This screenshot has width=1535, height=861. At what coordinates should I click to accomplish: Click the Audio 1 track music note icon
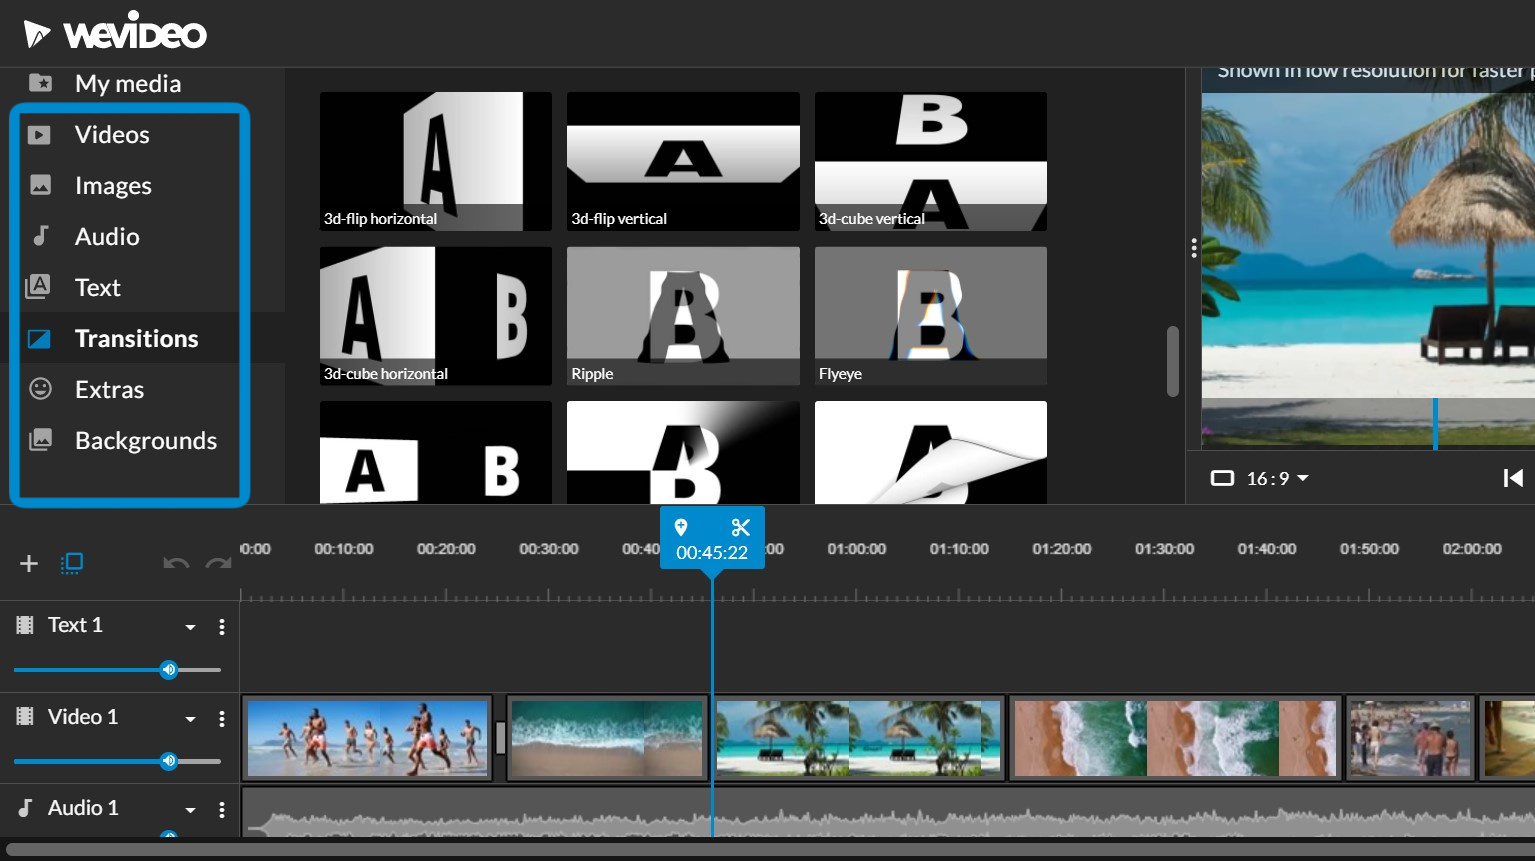pos(26,807)
